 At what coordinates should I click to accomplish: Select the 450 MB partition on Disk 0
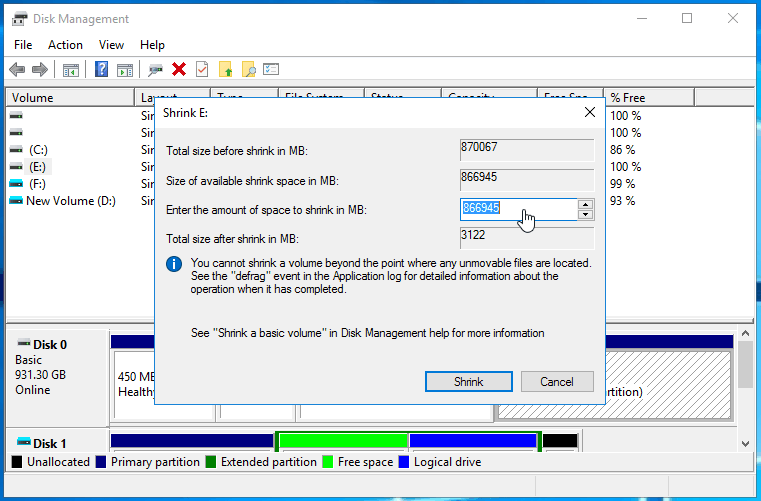click(134, 384)
